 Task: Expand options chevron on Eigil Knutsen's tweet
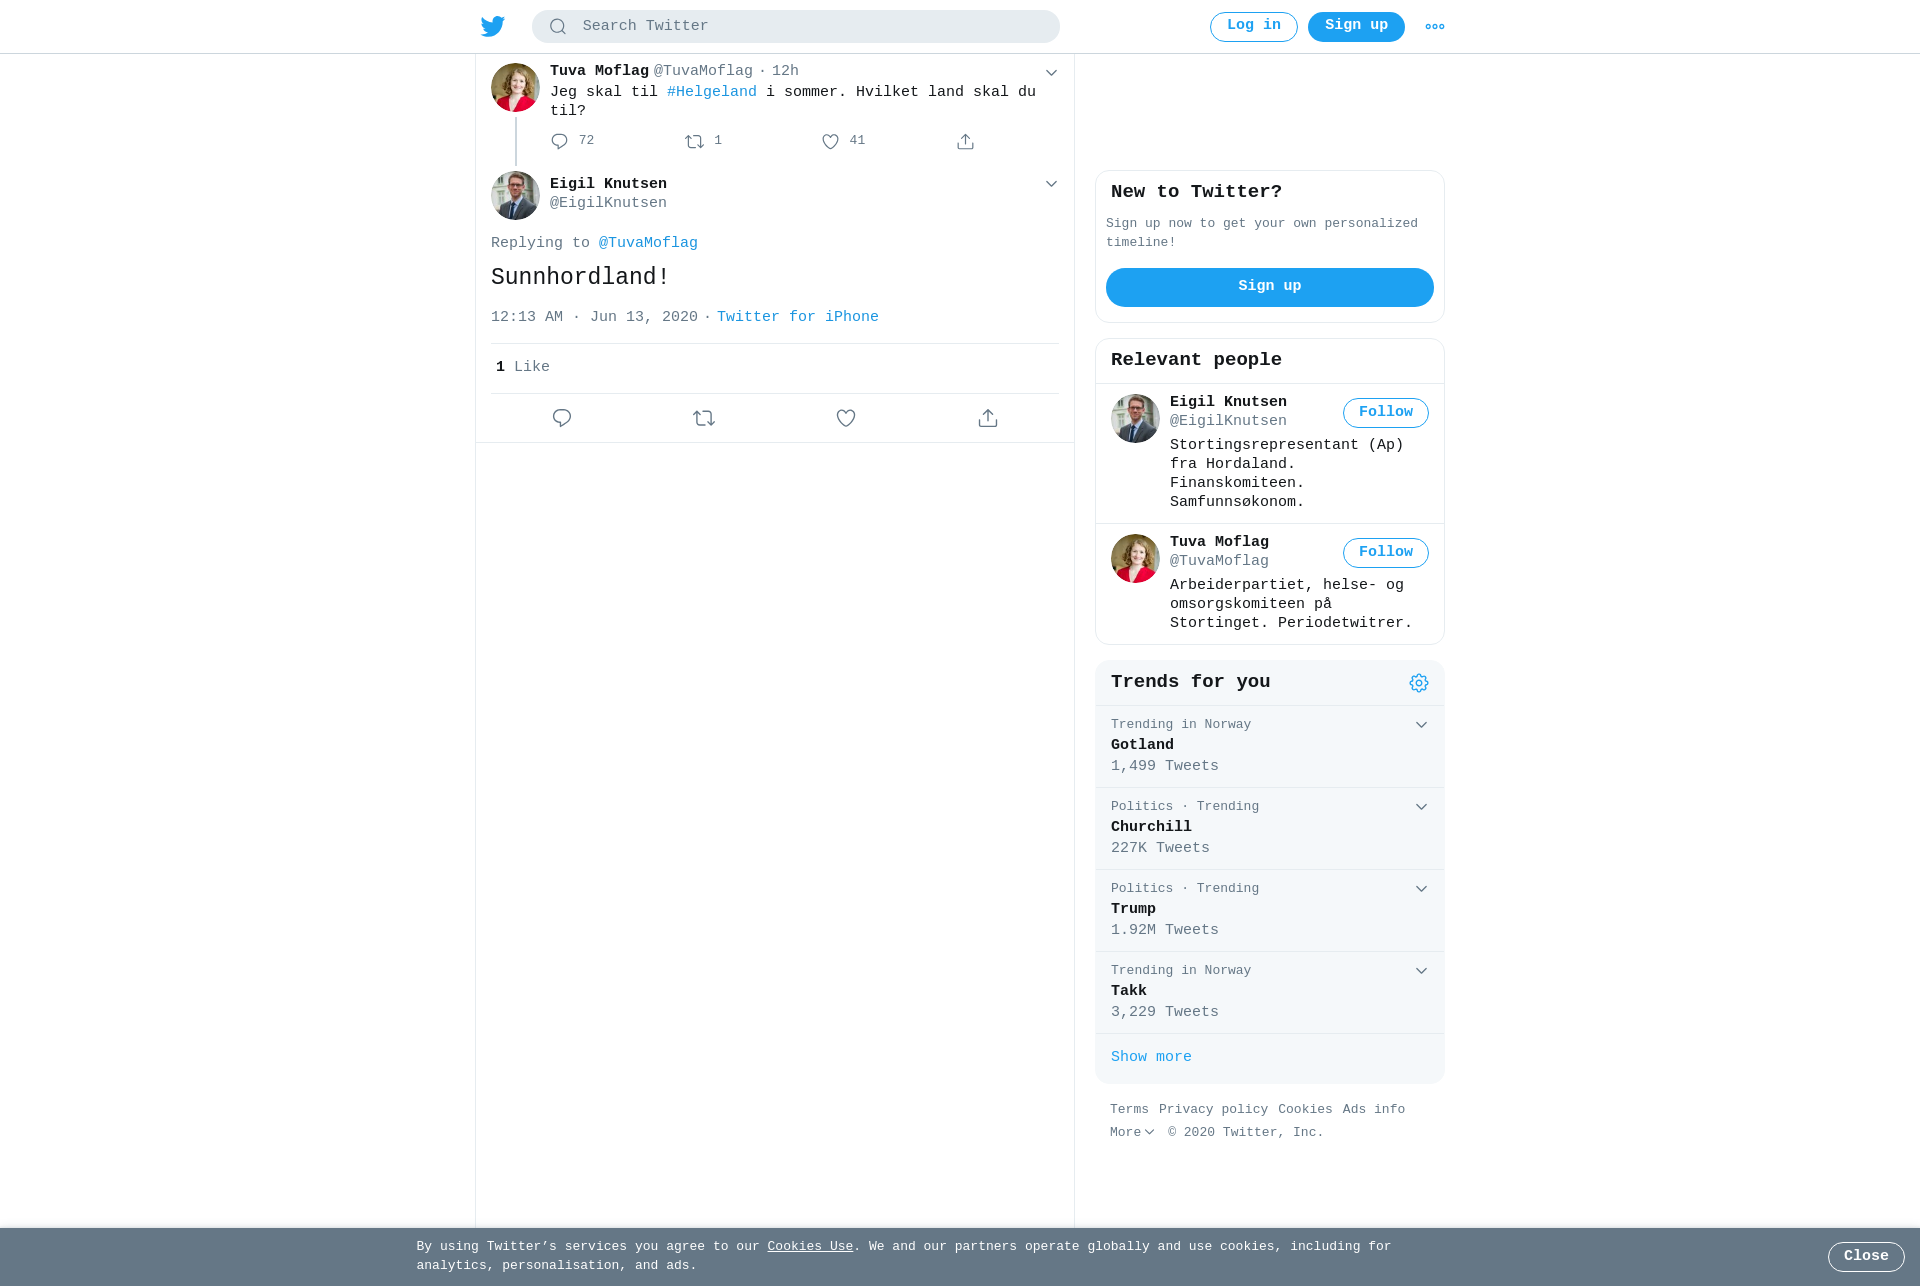point(1051,184)
